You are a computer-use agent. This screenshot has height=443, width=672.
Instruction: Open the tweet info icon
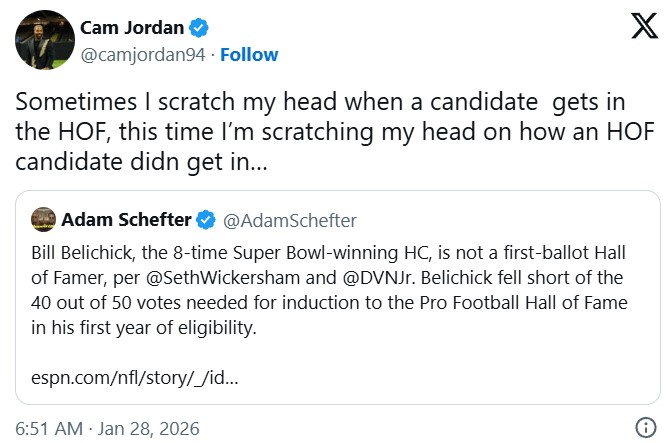click(x=646, y=428)
